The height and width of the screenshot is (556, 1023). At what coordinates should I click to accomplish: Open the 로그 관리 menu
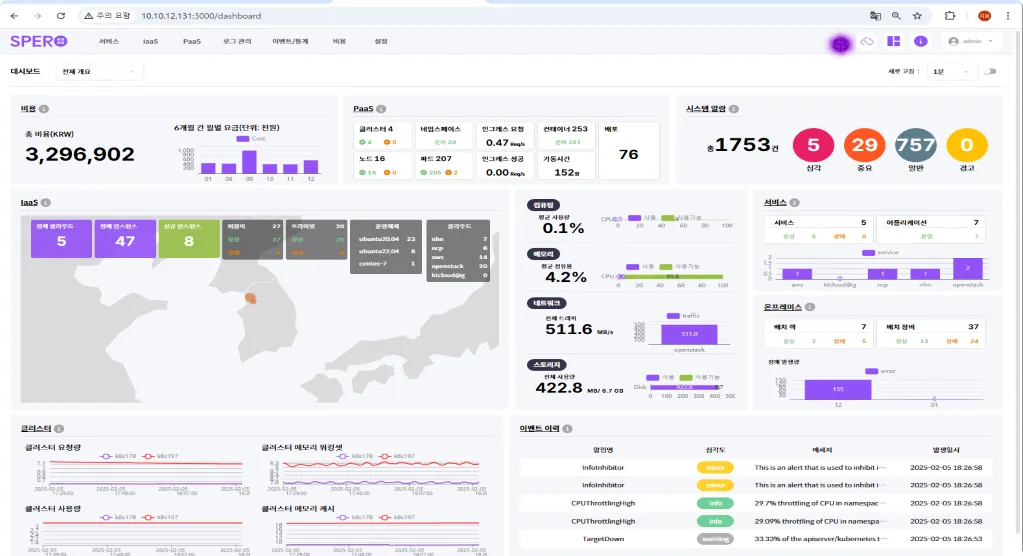pos(237,41)
